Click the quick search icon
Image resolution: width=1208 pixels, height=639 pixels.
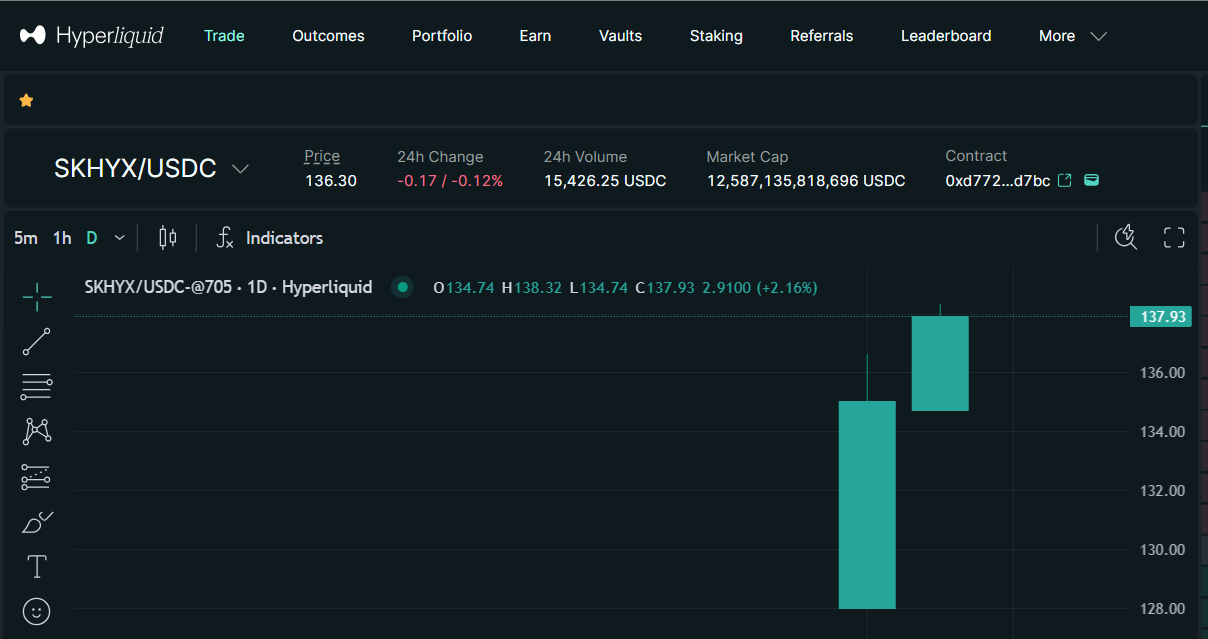(1126, 237)
